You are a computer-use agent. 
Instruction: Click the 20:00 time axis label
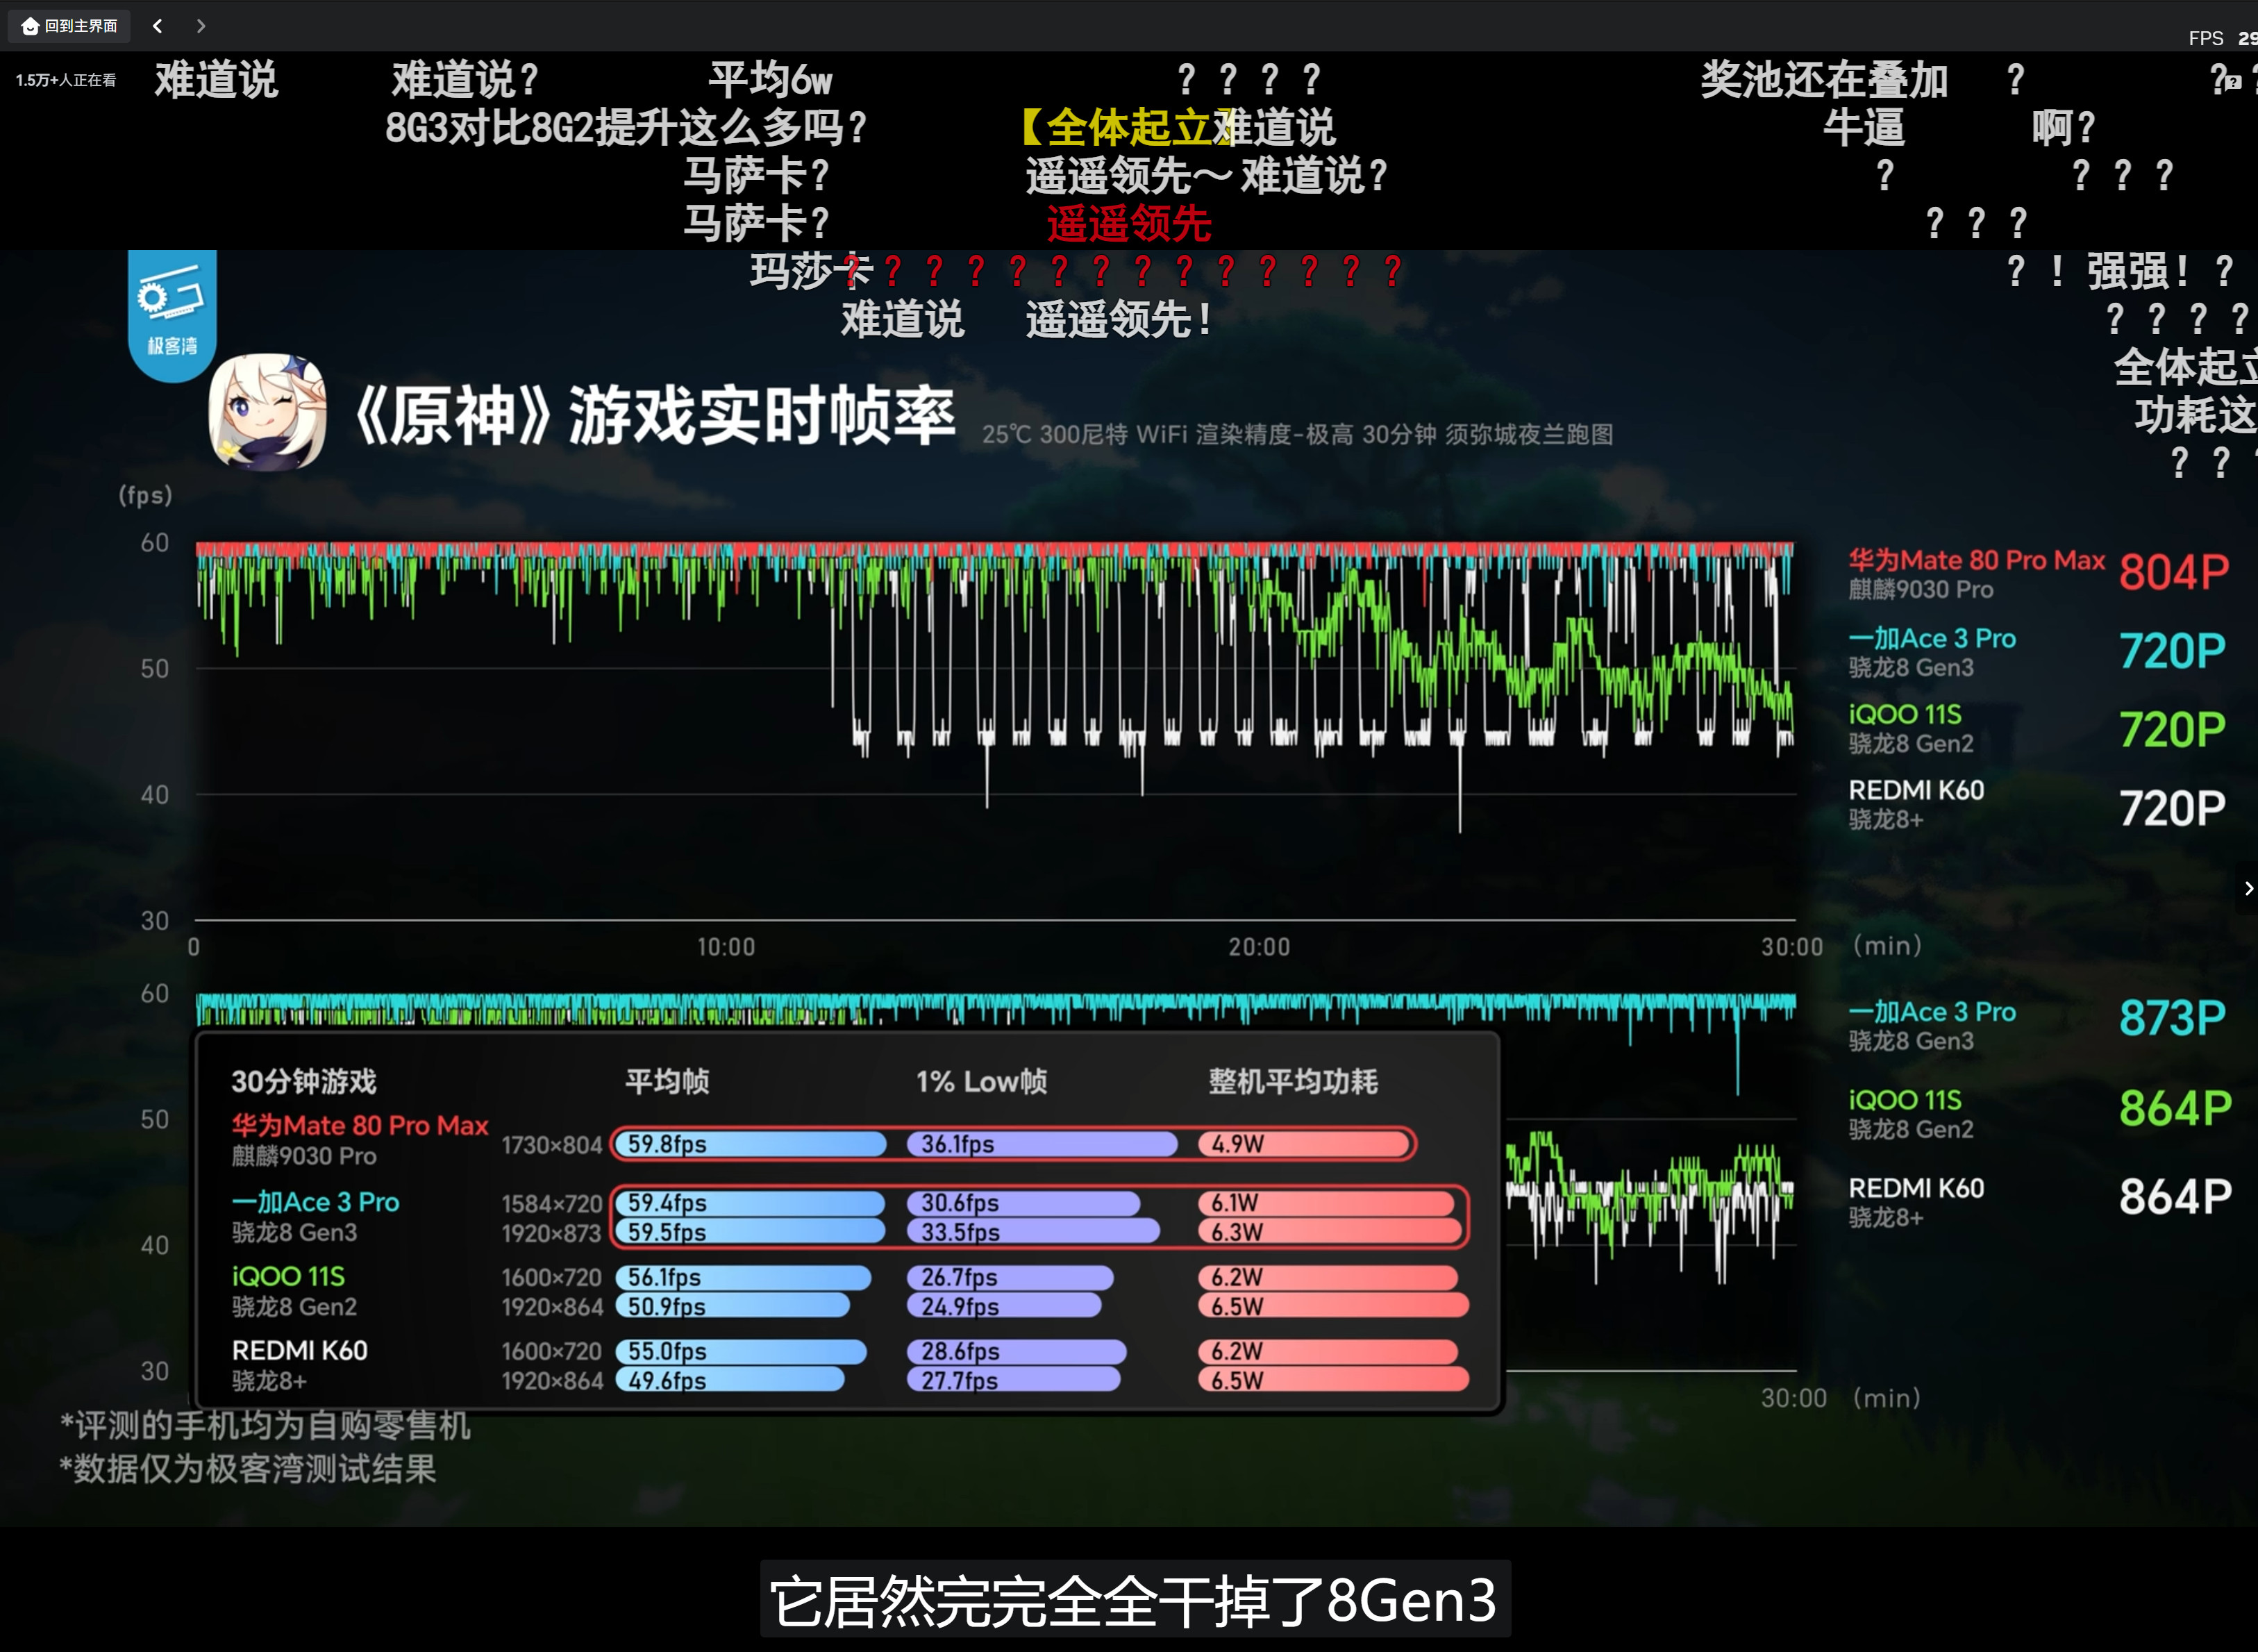pyautogui.click(x=1259, y=947)
